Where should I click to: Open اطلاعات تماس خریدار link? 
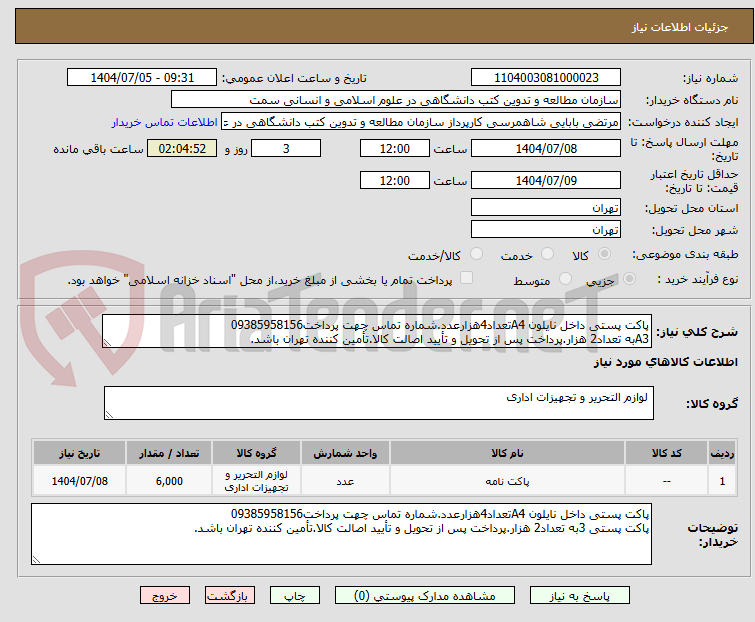coord(165,122)
